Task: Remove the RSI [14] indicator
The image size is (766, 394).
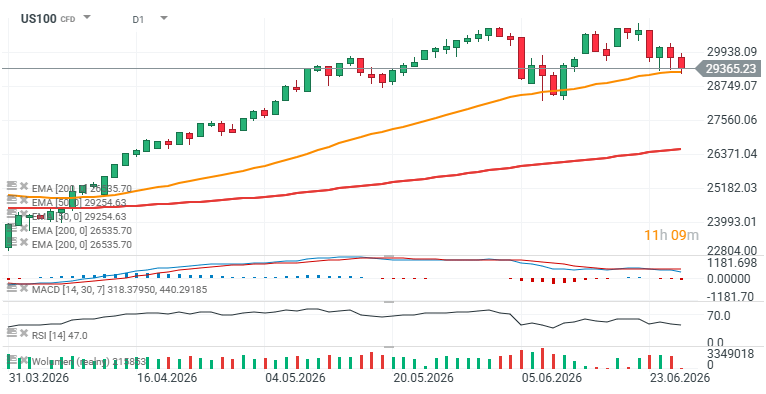Action: click(x=23, y=333)
